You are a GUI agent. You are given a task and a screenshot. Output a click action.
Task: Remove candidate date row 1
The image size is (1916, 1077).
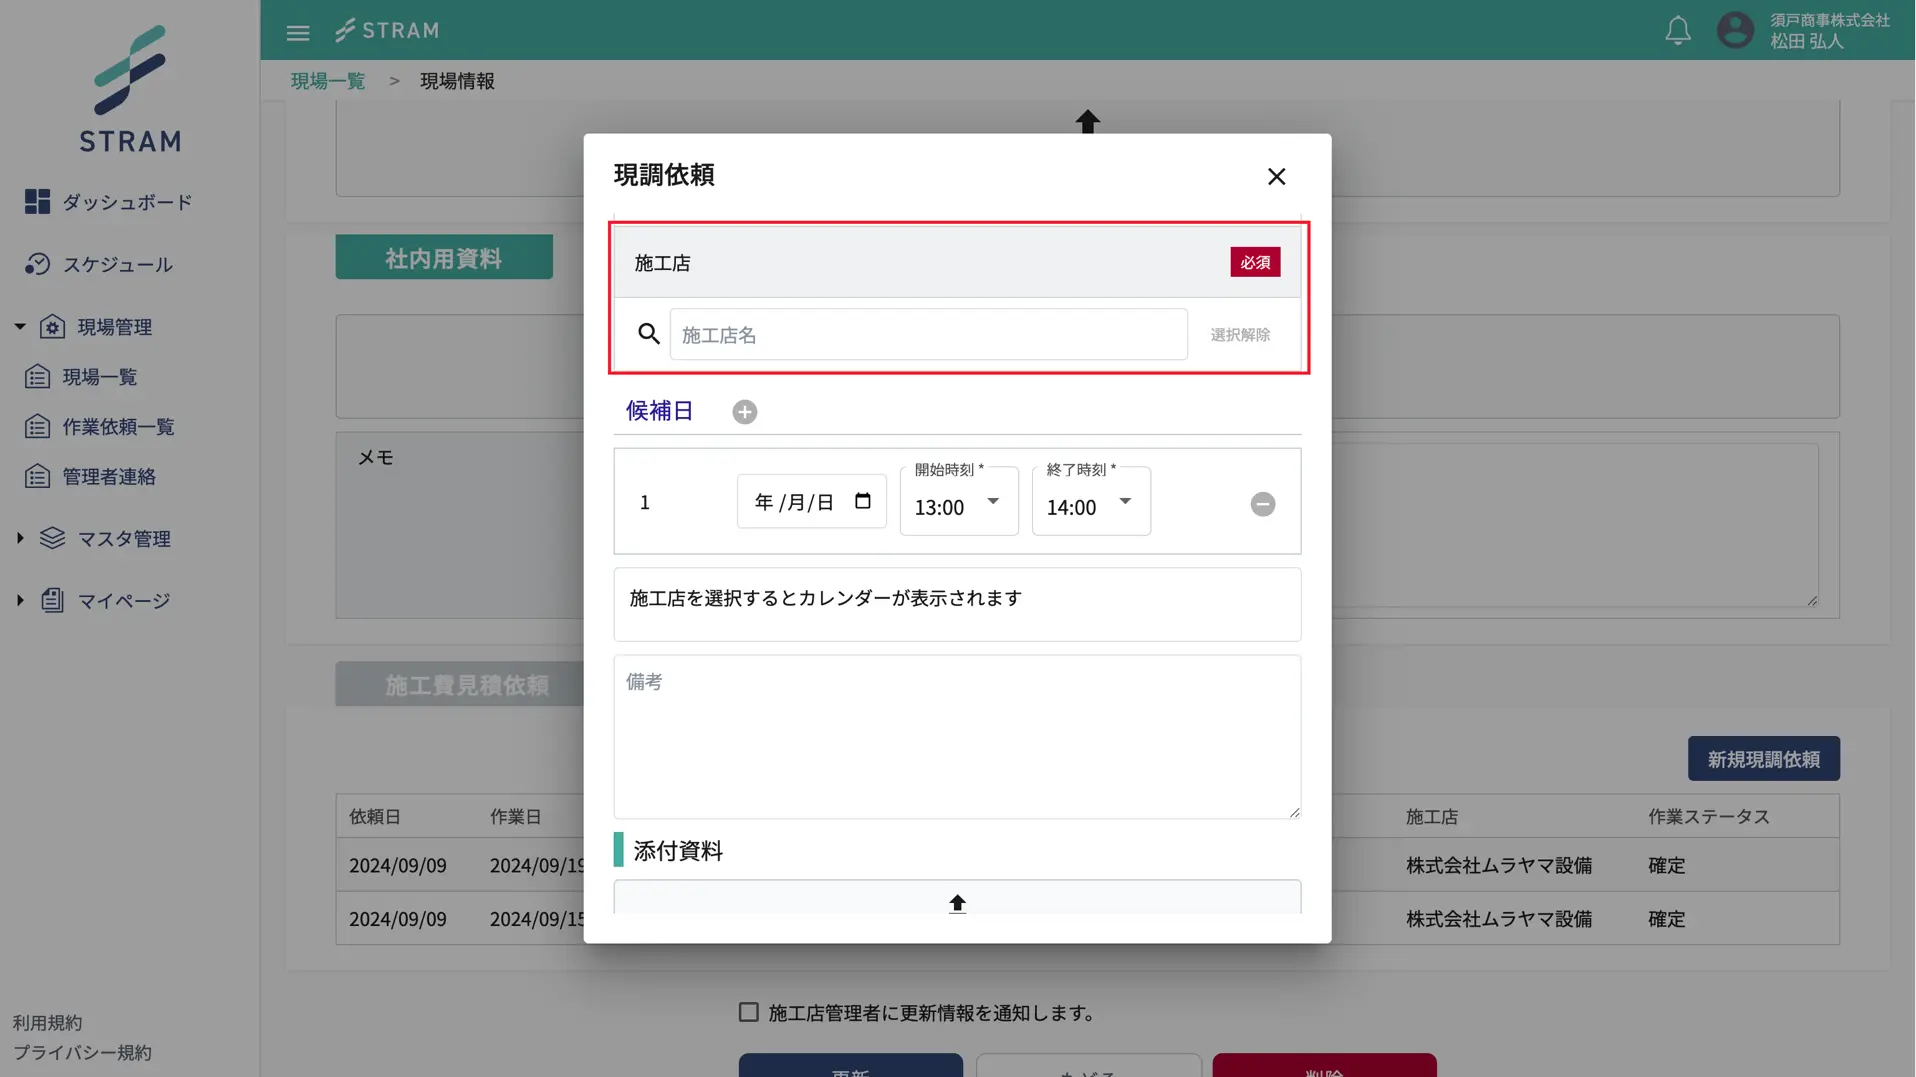[x=1262, y=504]
